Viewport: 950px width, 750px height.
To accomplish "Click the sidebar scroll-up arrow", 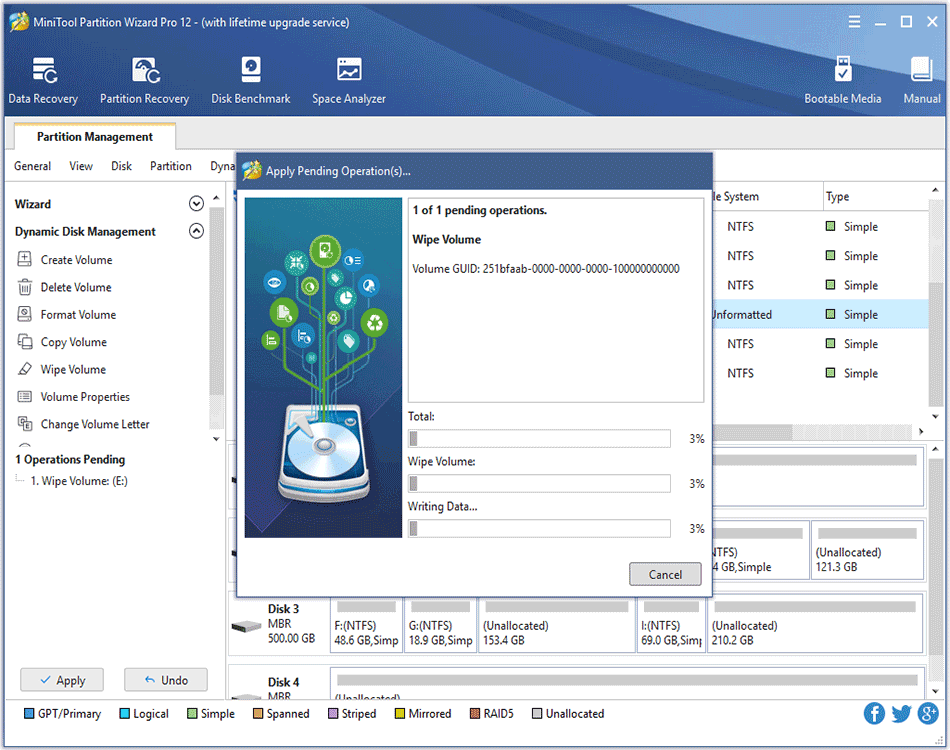I will click(216, 197).
